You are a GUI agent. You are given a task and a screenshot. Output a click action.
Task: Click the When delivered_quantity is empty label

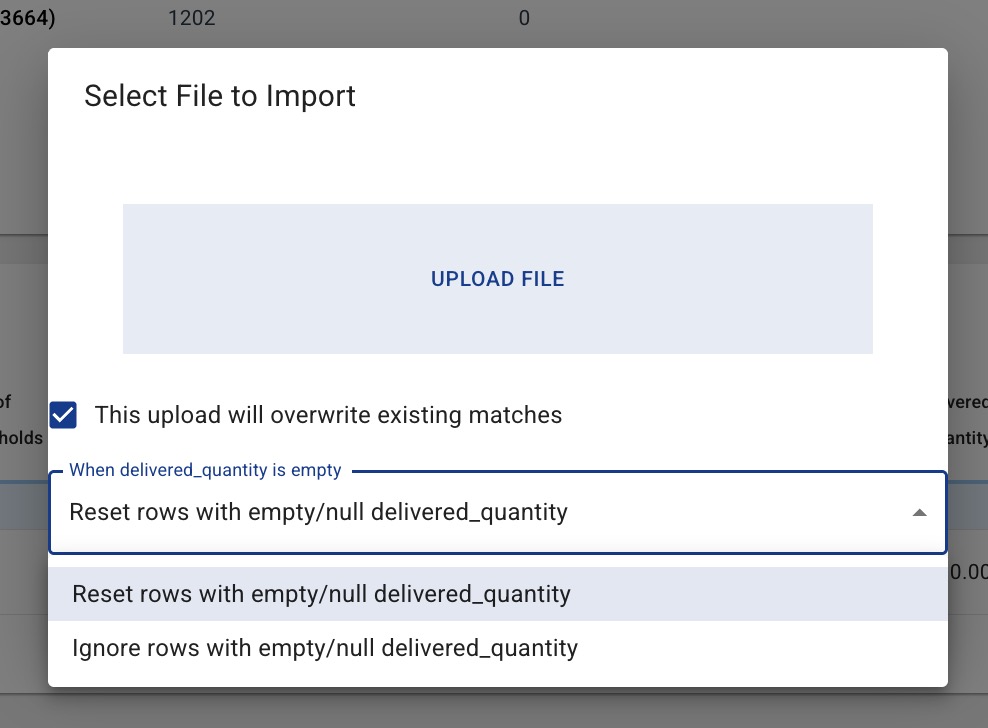tap(205, 470)
